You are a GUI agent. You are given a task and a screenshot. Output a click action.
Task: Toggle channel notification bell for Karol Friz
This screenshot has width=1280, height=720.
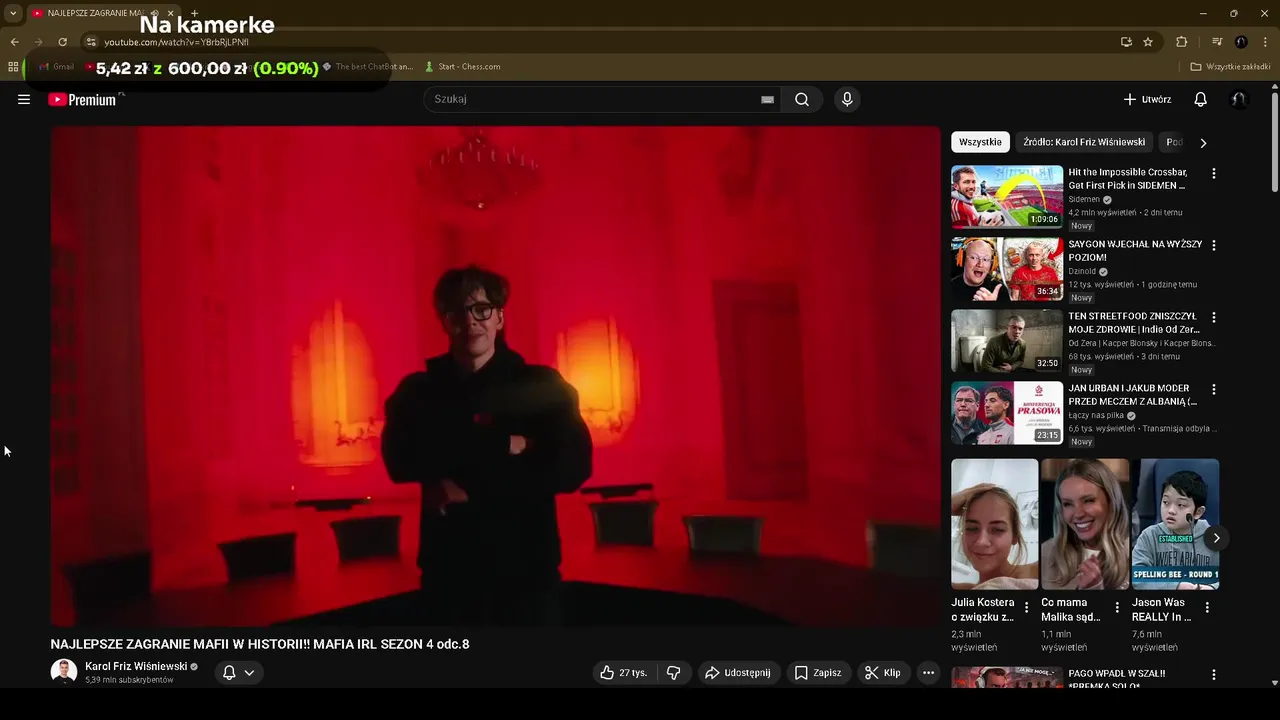point(229,673)
